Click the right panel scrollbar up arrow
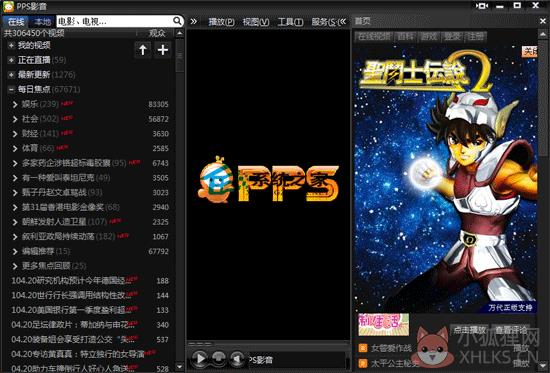This screenshot has width=550, height=373. [543, 34]
